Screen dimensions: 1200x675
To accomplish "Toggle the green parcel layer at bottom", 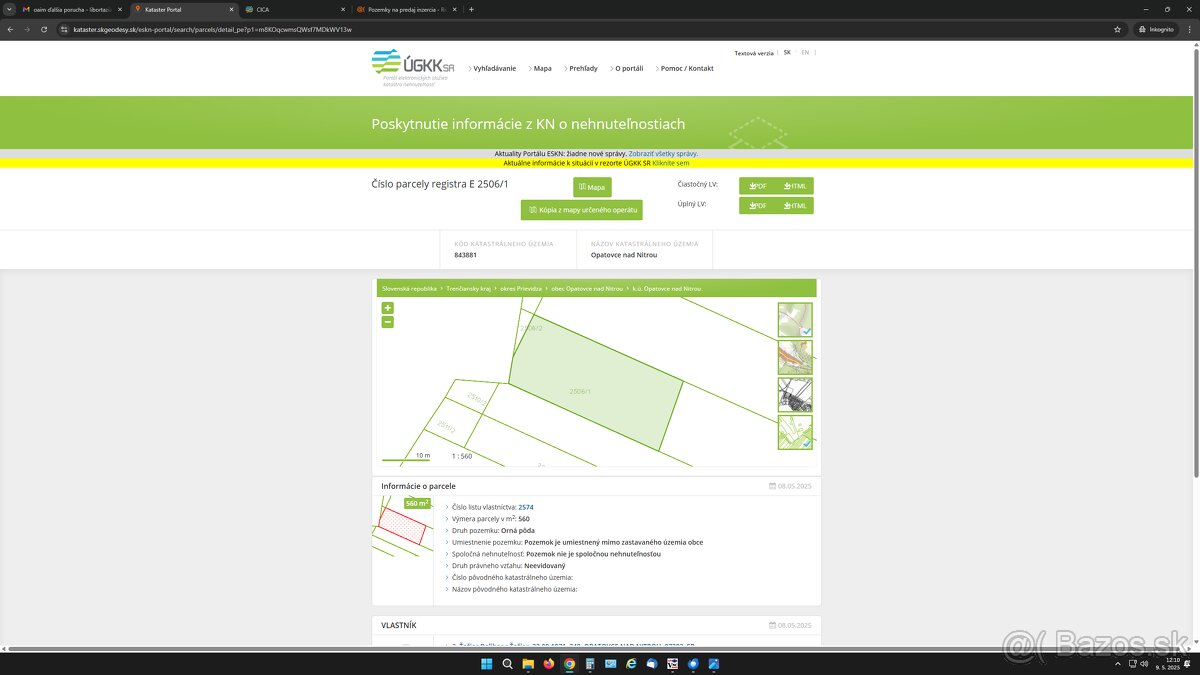I will 795,432.
